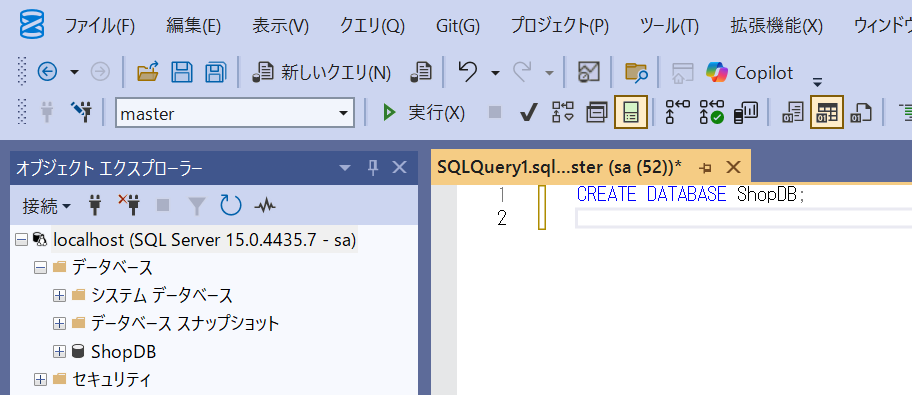Select the localhost server tree item

tap(205, 240)
